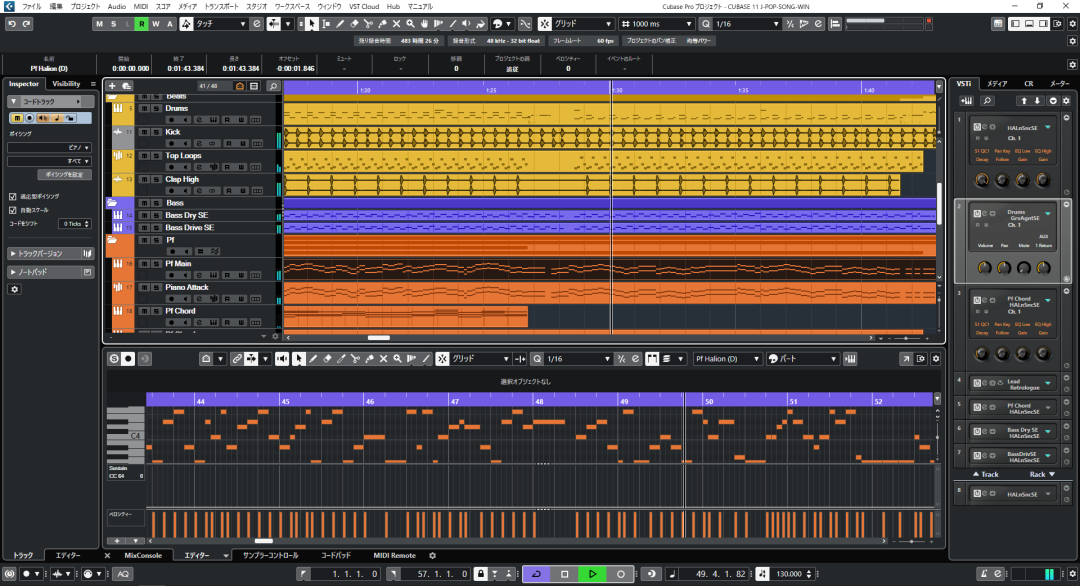Image resolution: width=1080 pixels, height=586 pixels.
Task: Select the Play speaker tool in the top toolbar
Action: coord(466,24)
